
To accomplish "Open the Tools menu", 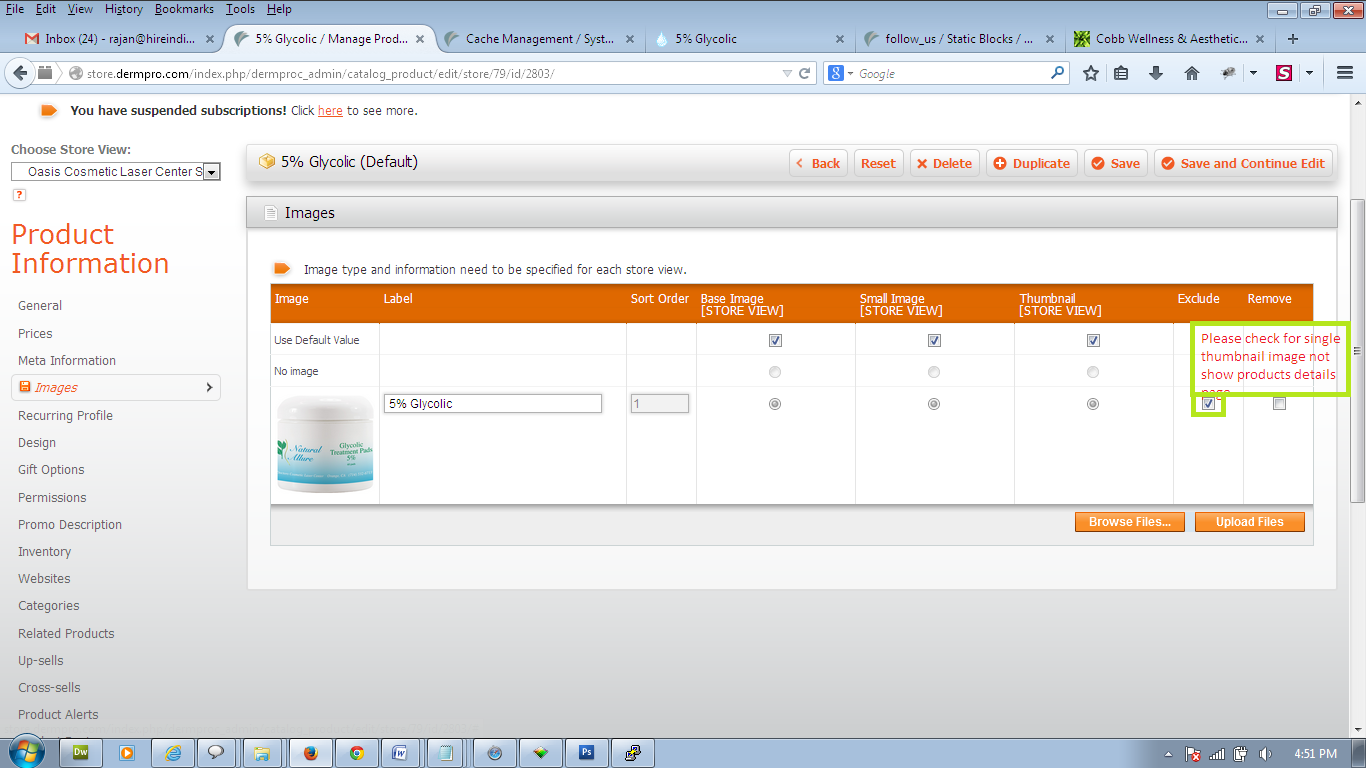I will tap(240, 9).
